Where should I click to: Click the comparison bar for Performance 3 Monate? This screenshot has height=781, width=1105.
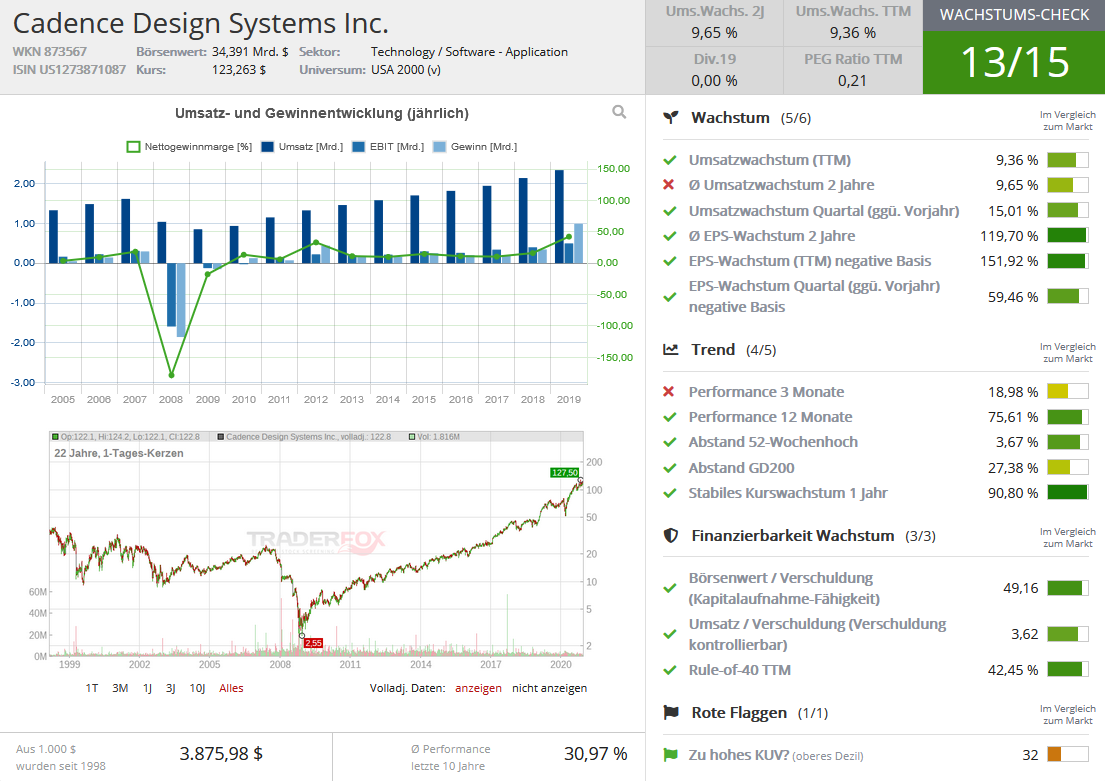1068,391
